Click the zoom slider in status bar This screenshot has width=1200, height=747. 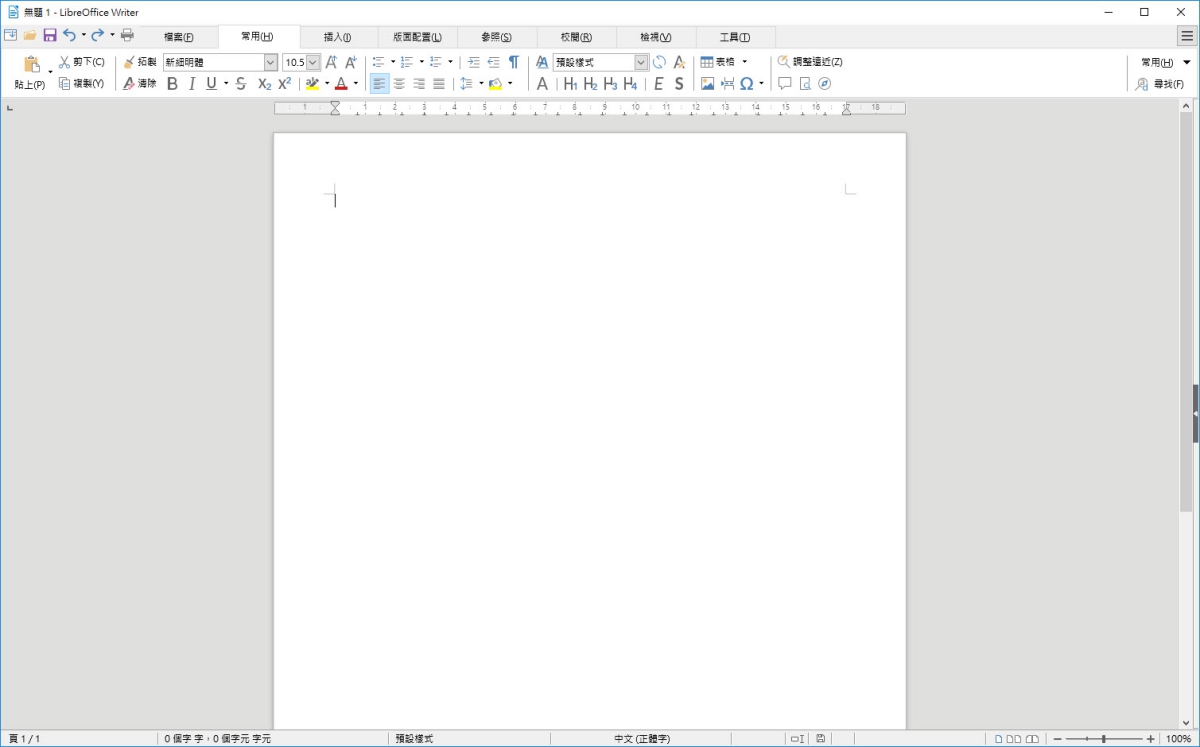click(1103, 739)
